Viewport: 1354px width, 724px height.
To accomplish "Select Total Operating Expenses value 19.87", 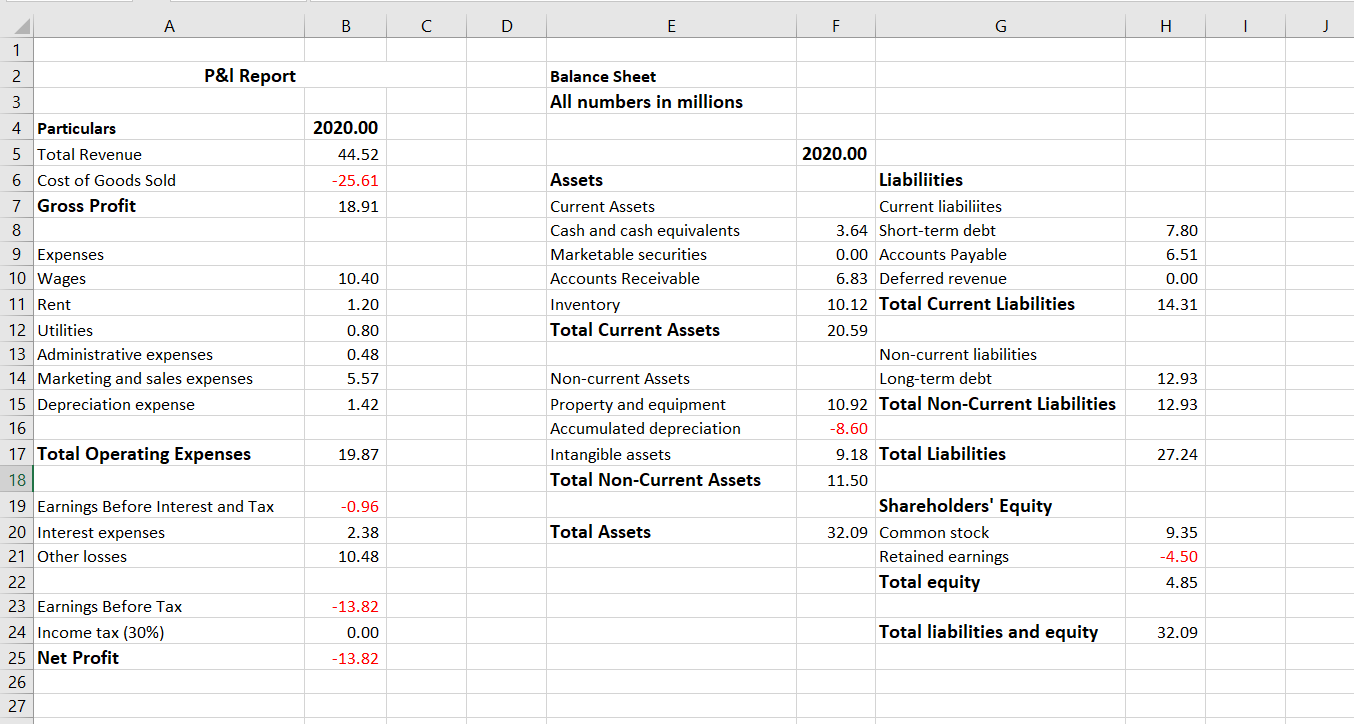I will [345, 454].
